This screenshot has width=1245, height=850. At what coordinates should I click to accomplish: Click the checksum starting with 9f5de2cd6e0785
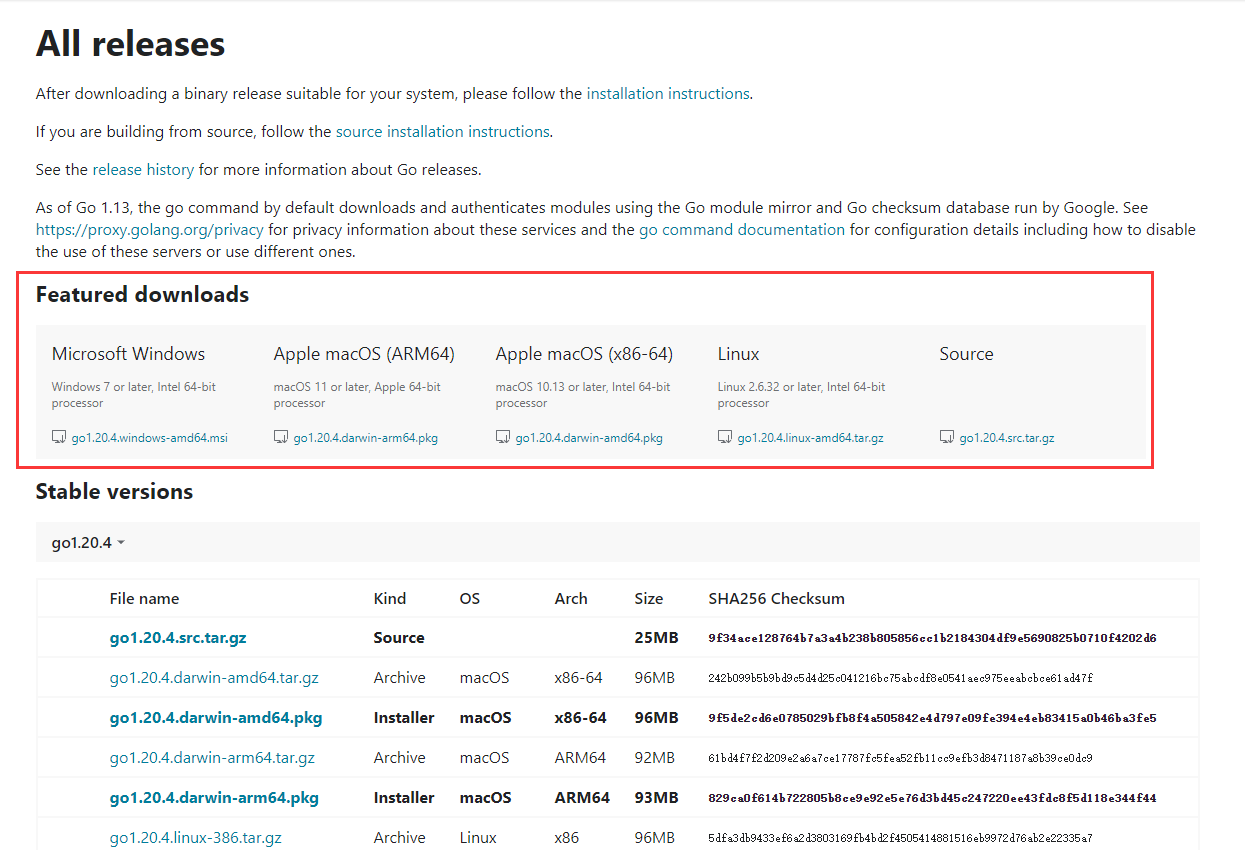point(932,717)
